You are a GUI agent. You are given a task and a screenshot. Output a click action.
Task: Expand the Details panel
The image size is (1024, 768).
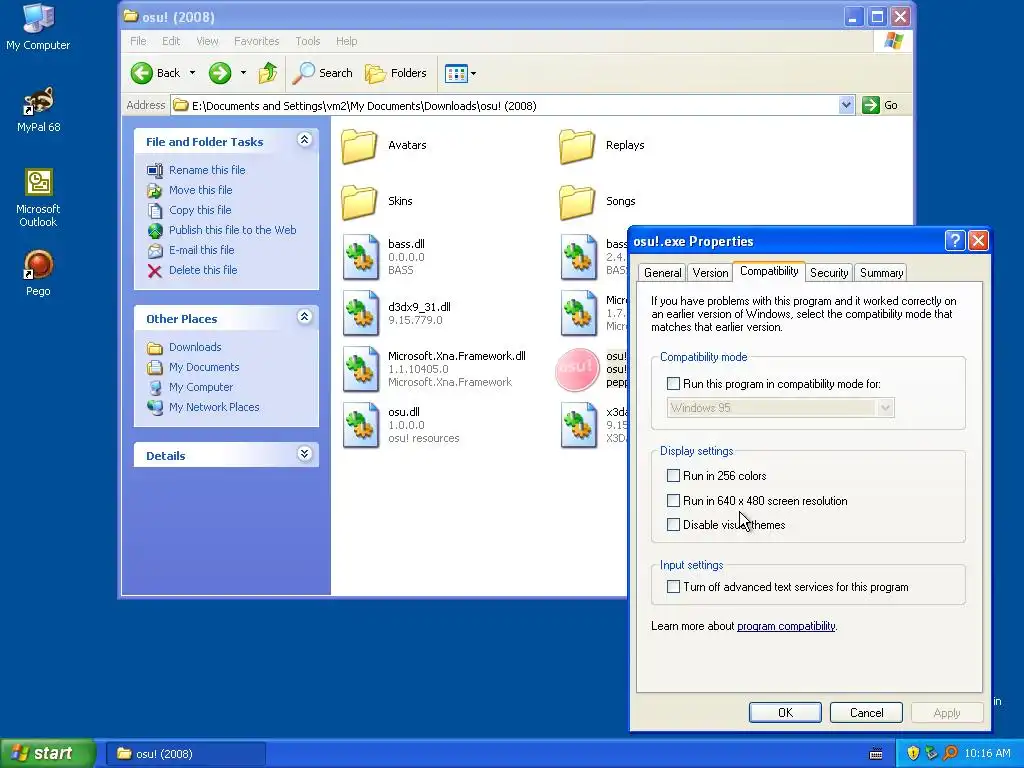(x=304, y=454)
